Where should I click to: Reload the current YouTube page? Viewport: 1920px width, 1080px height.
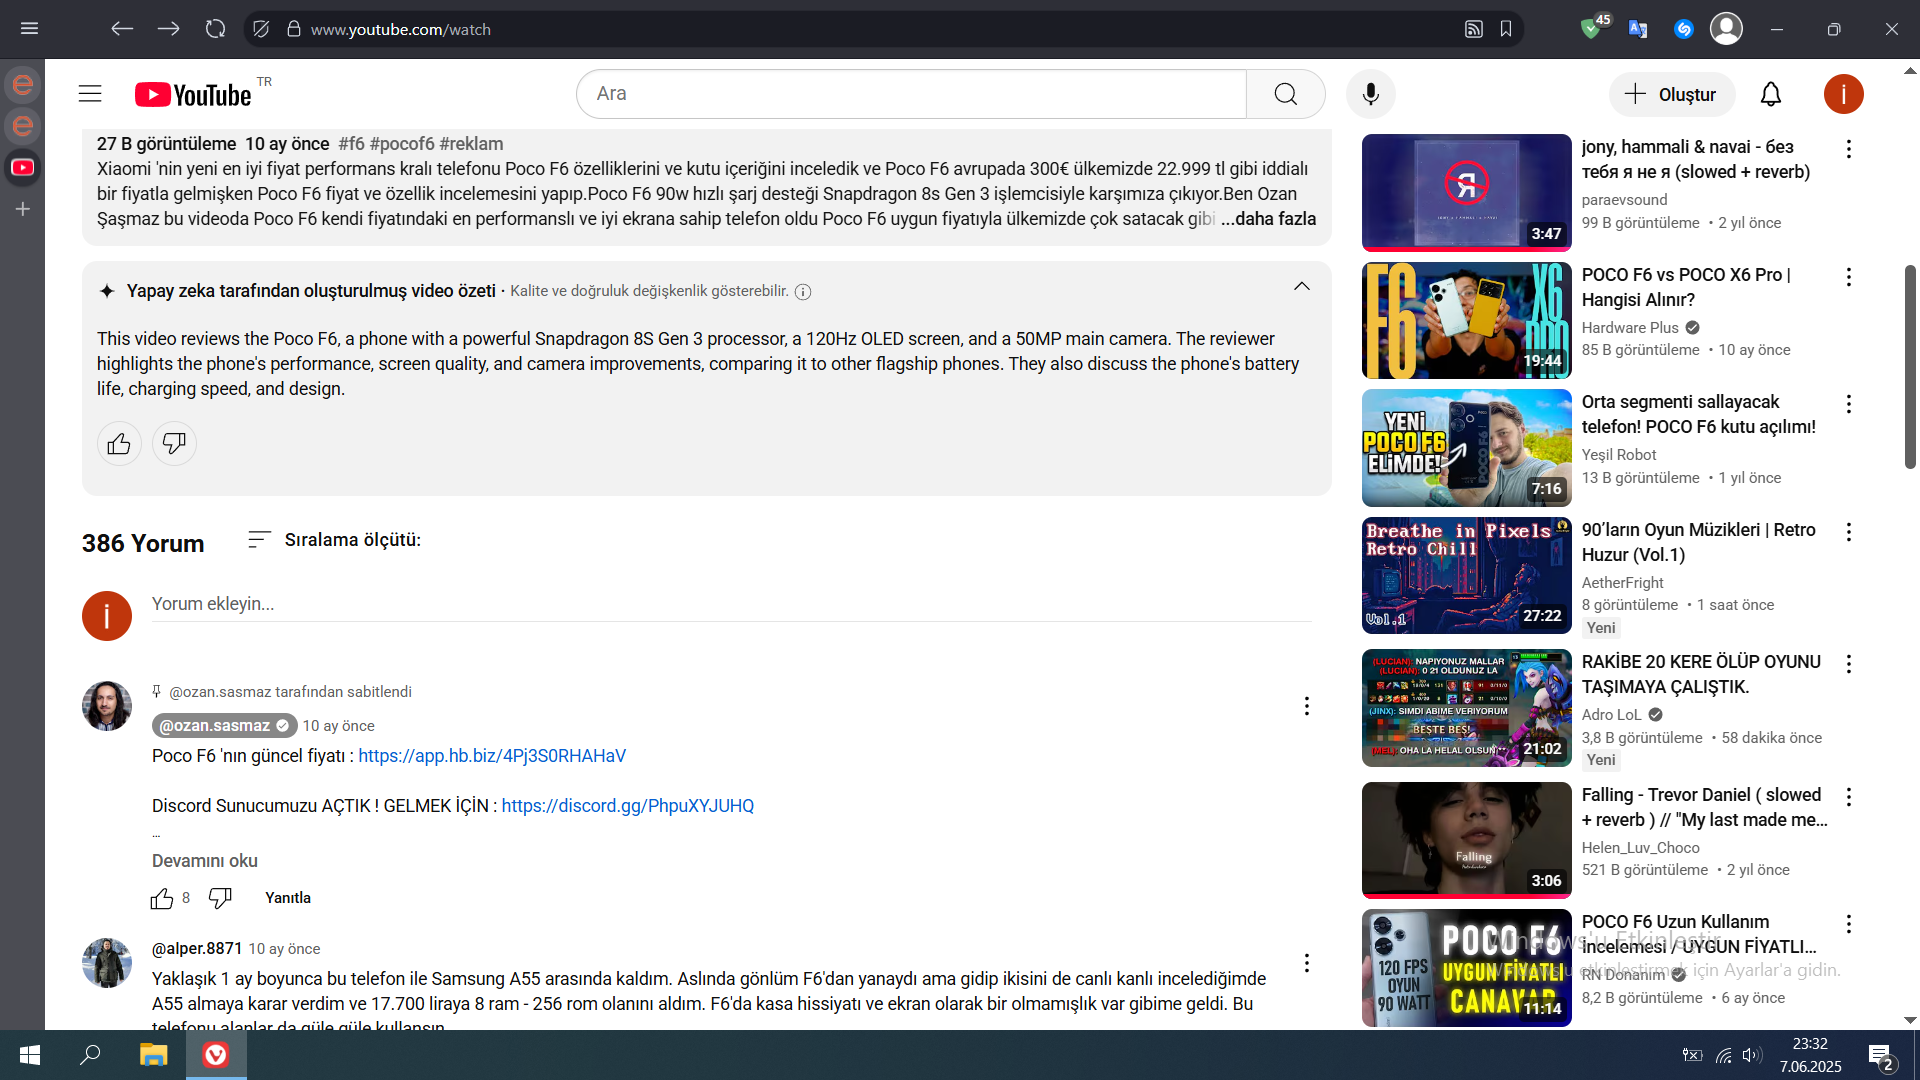(215, 29)
